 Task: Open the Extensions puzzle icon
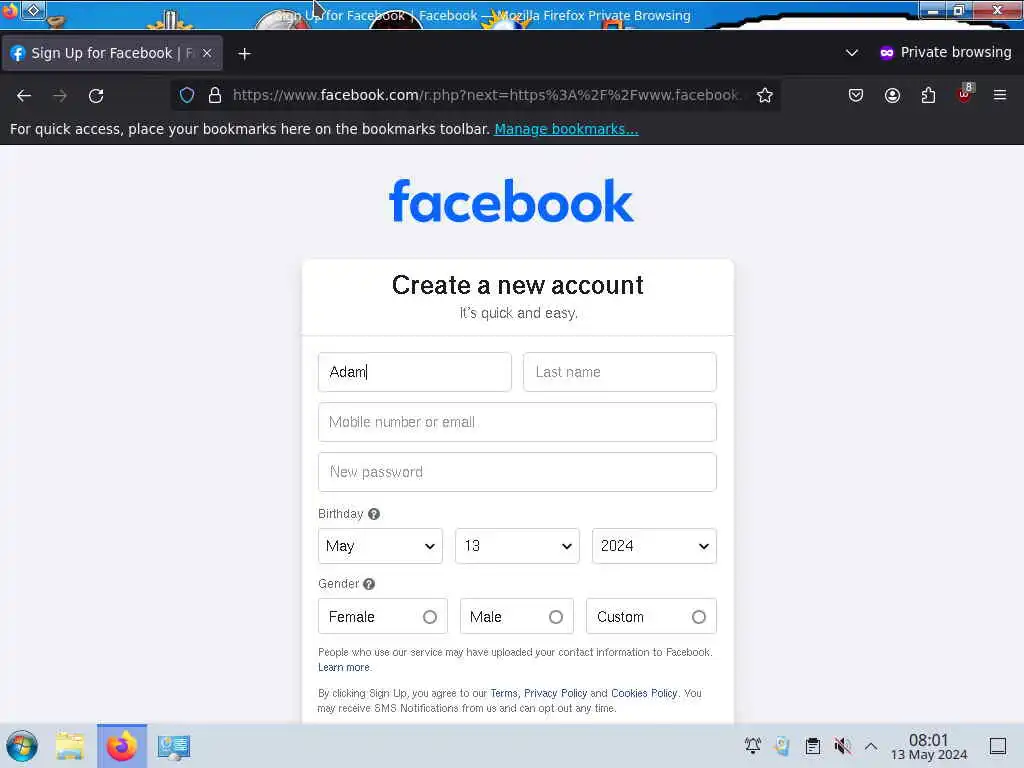coord(928,95)
